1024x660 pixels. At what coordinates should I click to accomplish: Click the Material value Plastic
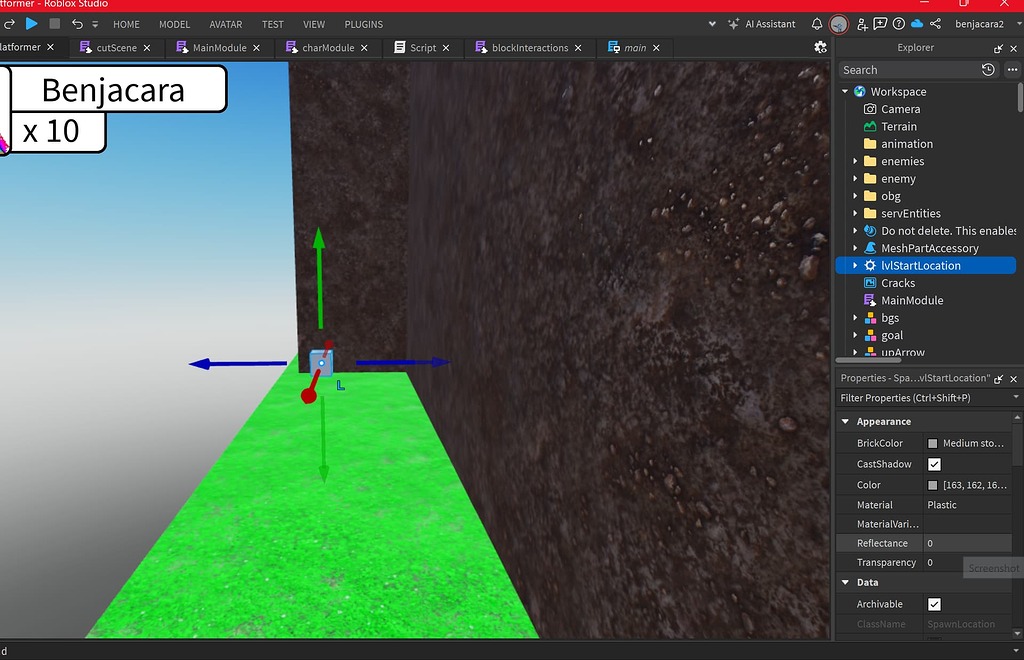[x=942, y=505]
